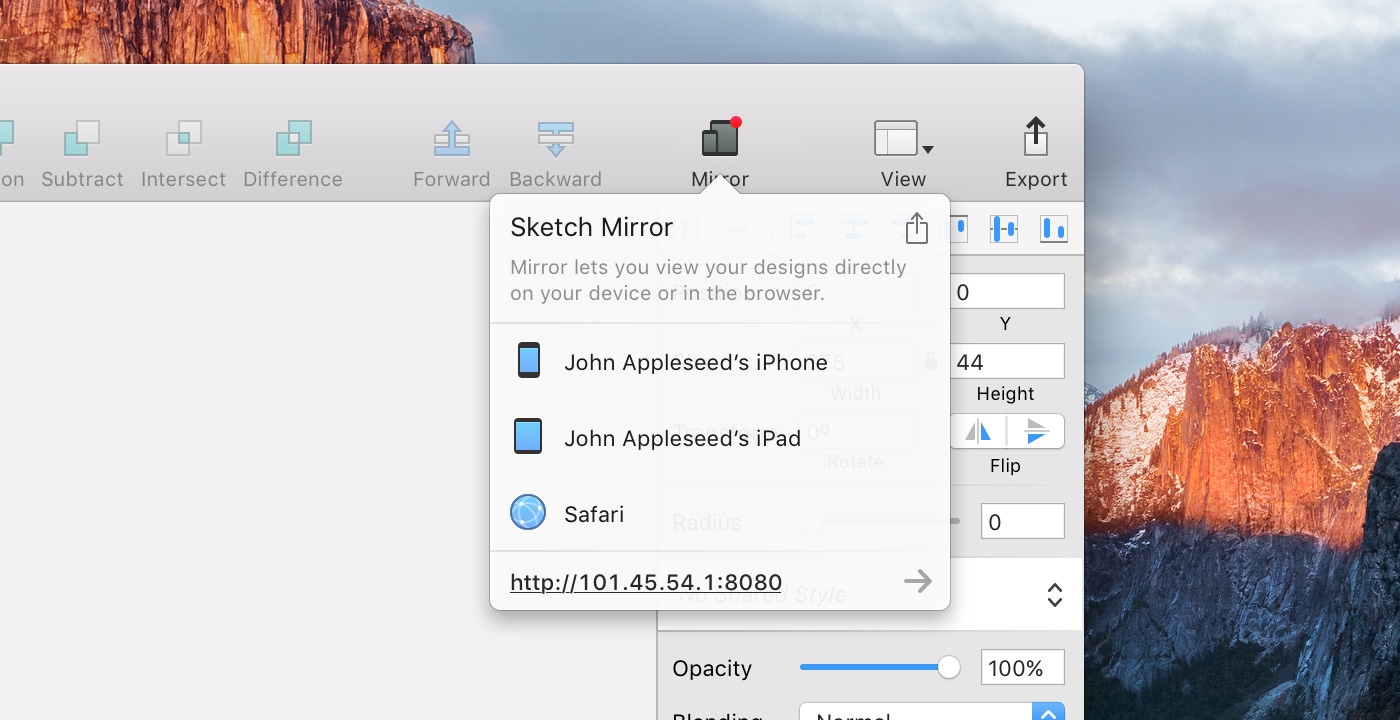Click the Subtract boolean operation icon
This screenshot has height=720, width=1400.
click(x=82, y=139)
